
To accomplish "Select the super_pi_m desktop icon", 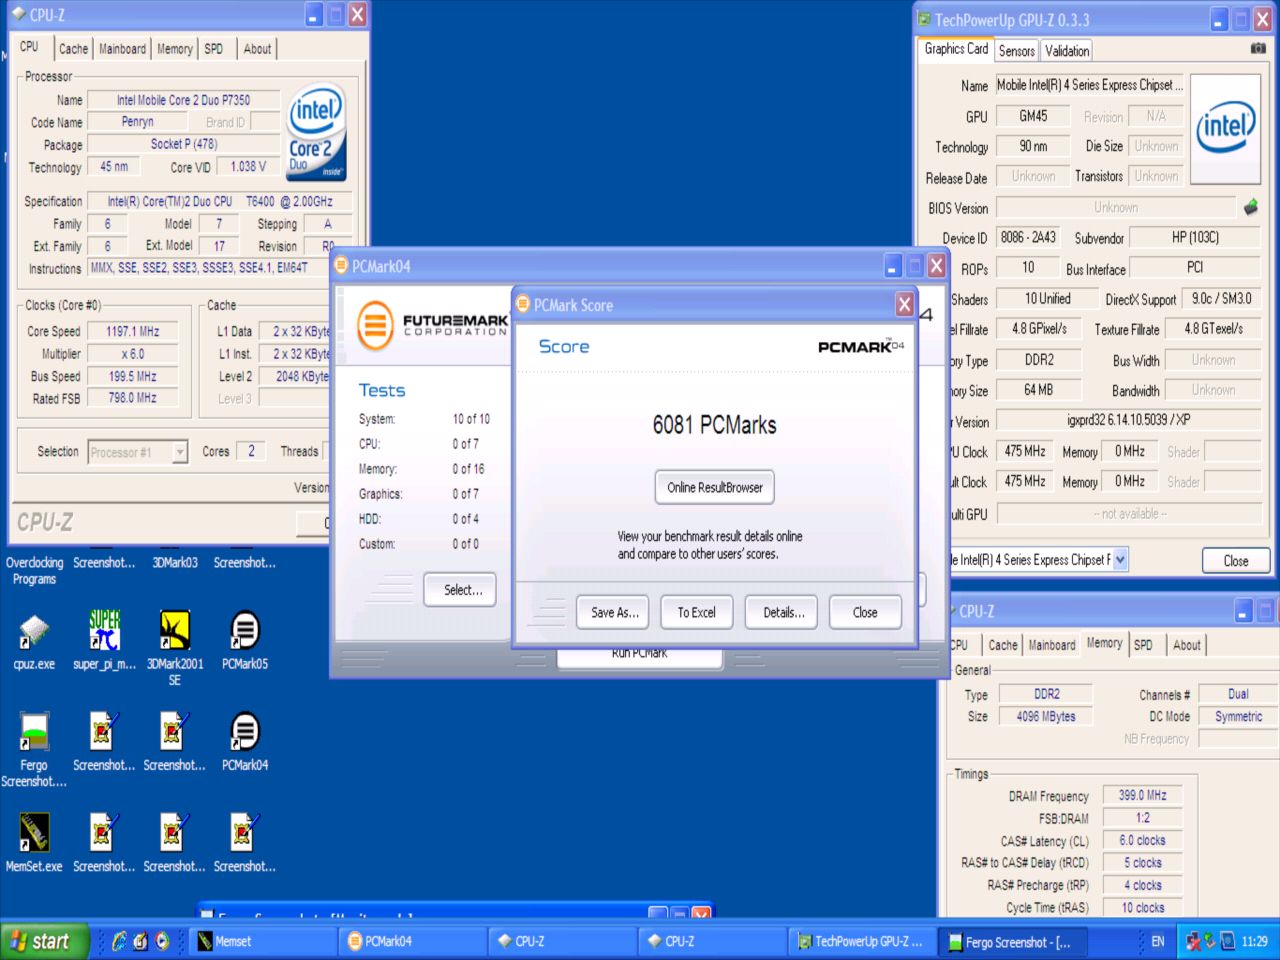I will 104,641.
